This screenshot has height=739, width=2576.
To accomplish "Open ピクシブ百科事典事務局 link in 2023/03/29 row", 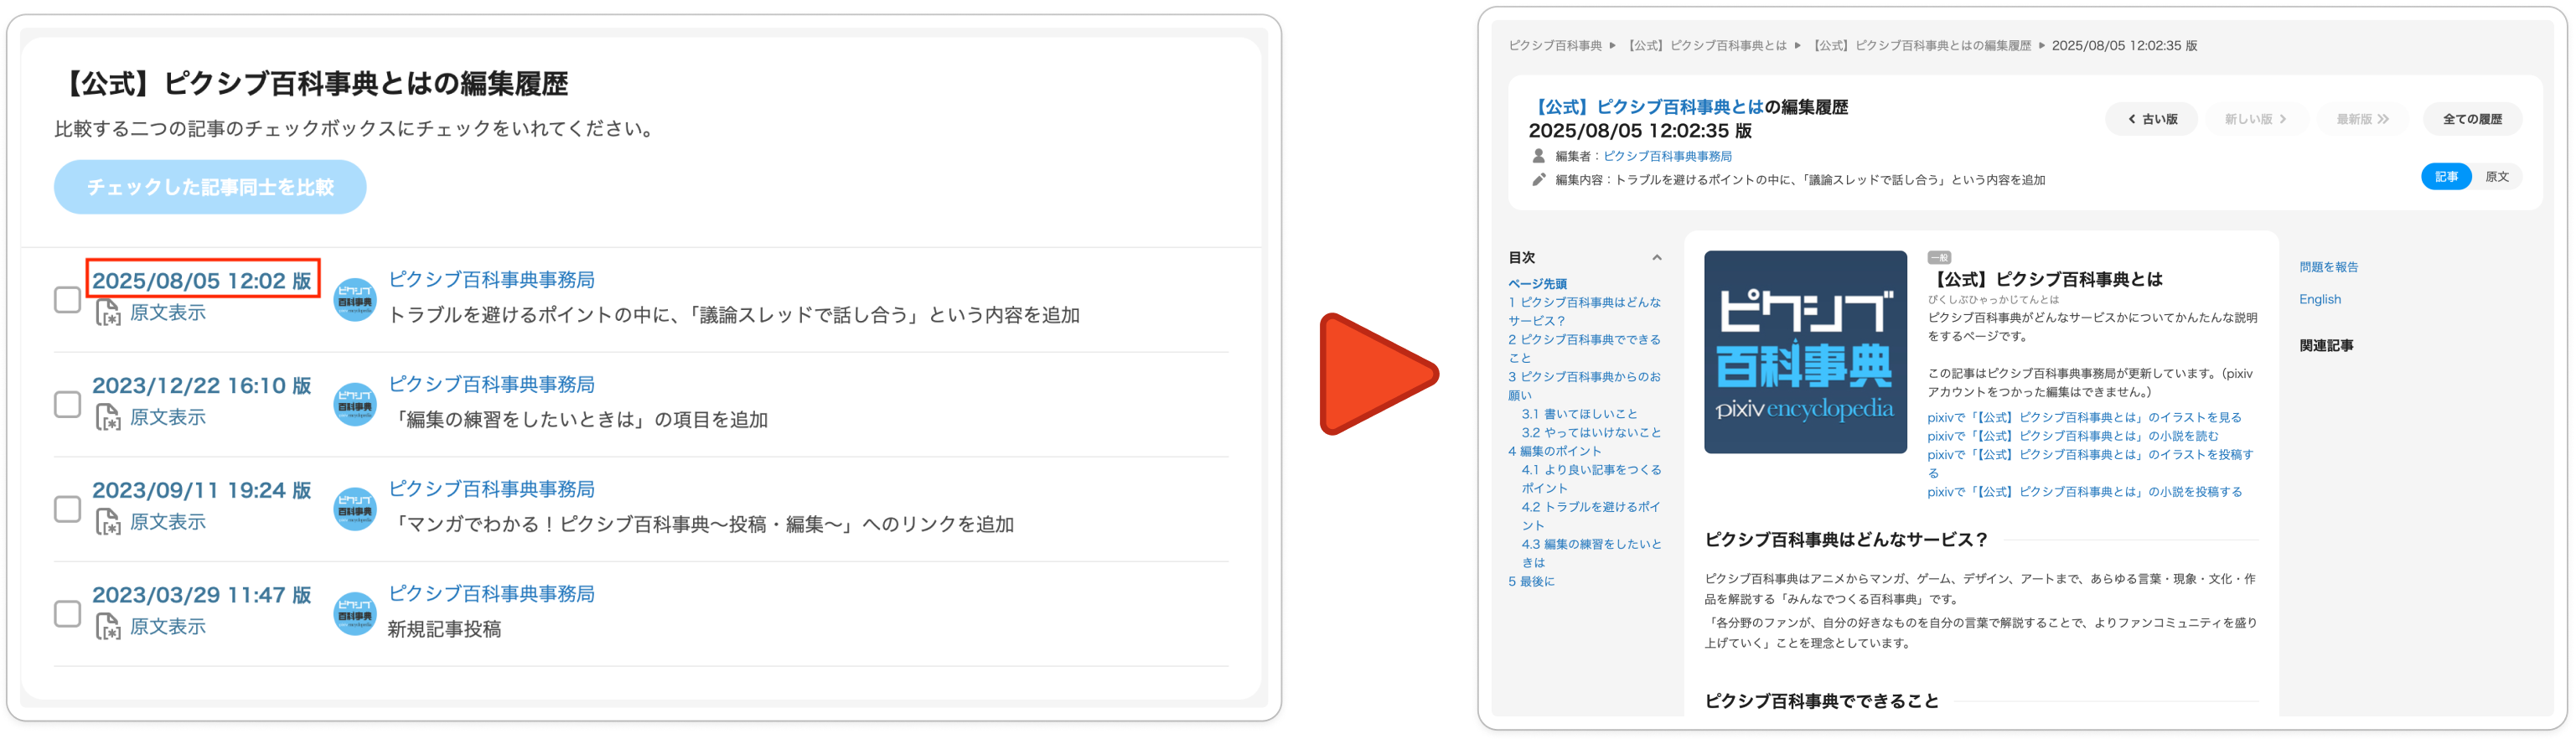I will pos(491,593).
